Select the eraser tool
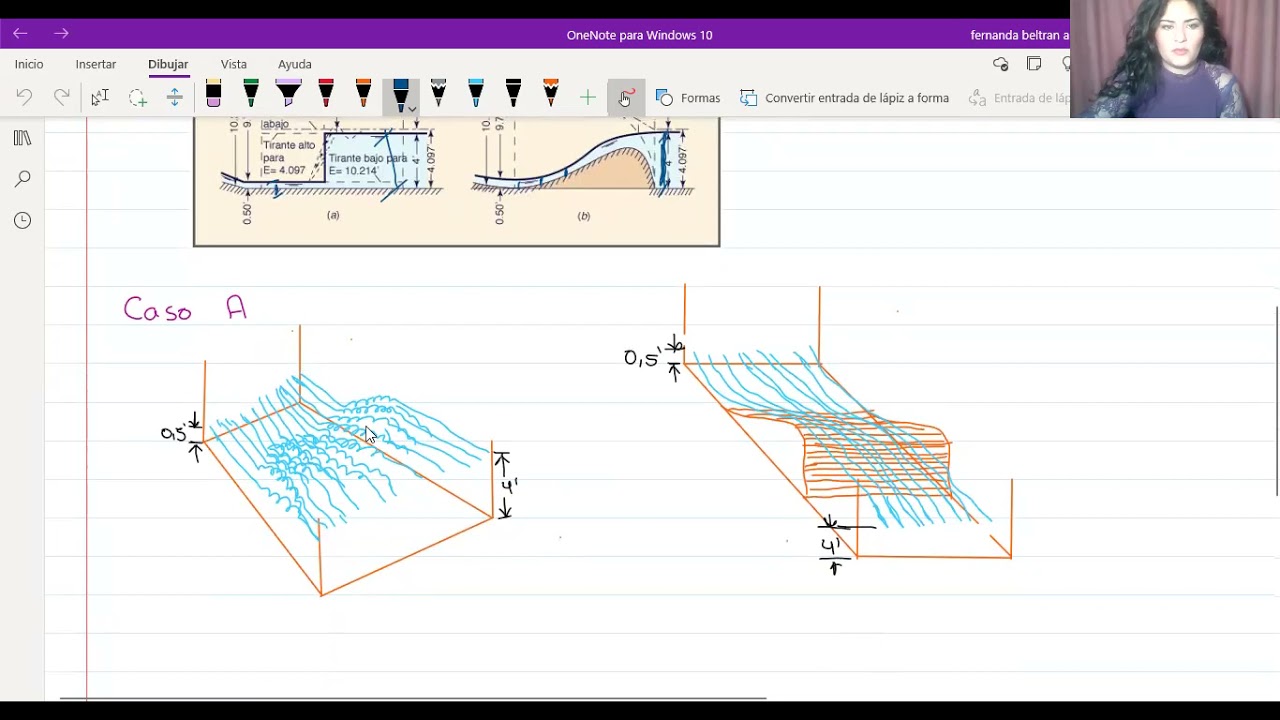The image size is (1280, 720). pos(213,95)
